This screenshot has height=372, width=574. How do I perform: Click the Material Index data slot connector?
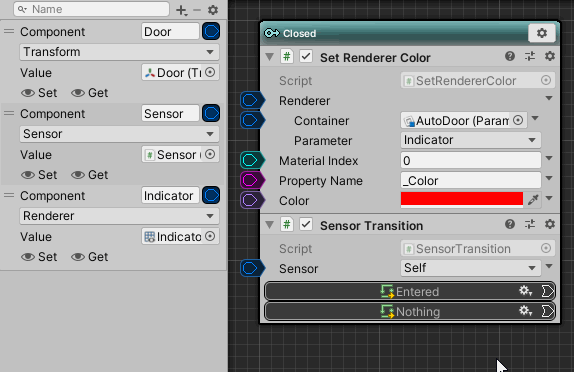(251, 160)
